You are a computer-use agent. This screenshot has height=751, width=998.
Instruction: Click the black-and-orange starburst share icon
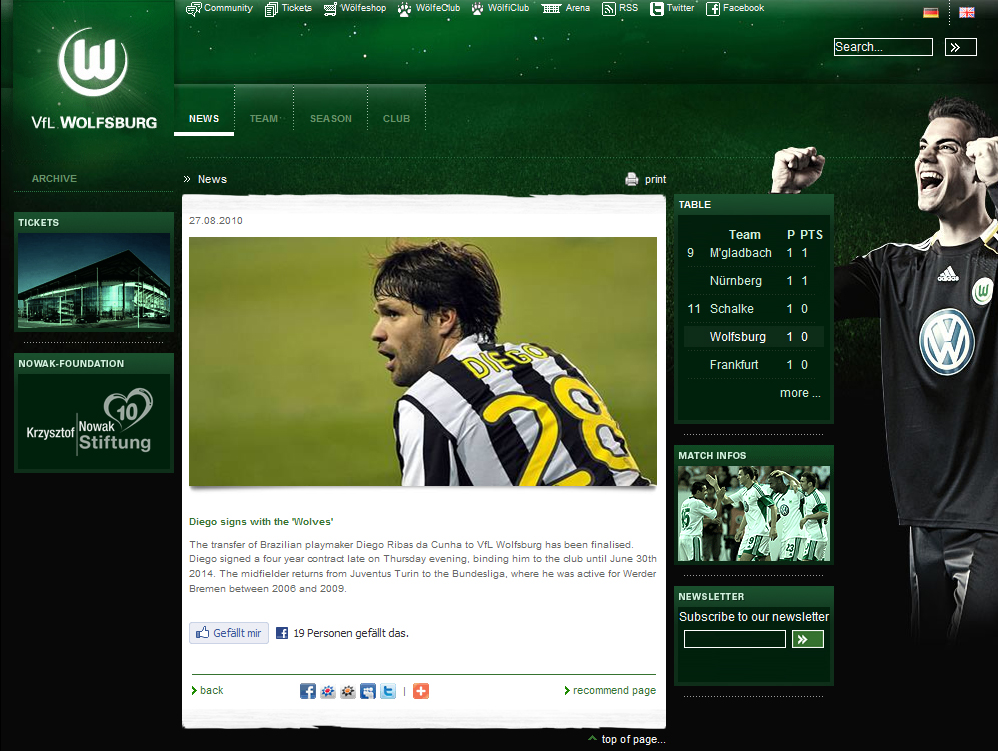(348, 691)
